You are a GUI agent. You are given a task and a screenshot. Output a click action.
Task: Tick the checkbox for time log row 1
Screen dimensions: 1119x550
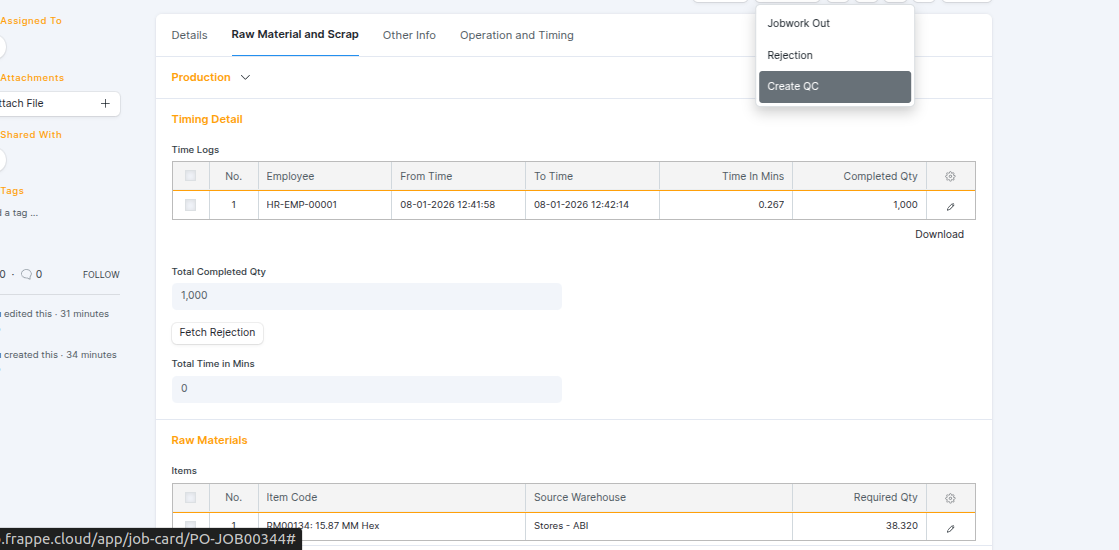click(190, 205)
